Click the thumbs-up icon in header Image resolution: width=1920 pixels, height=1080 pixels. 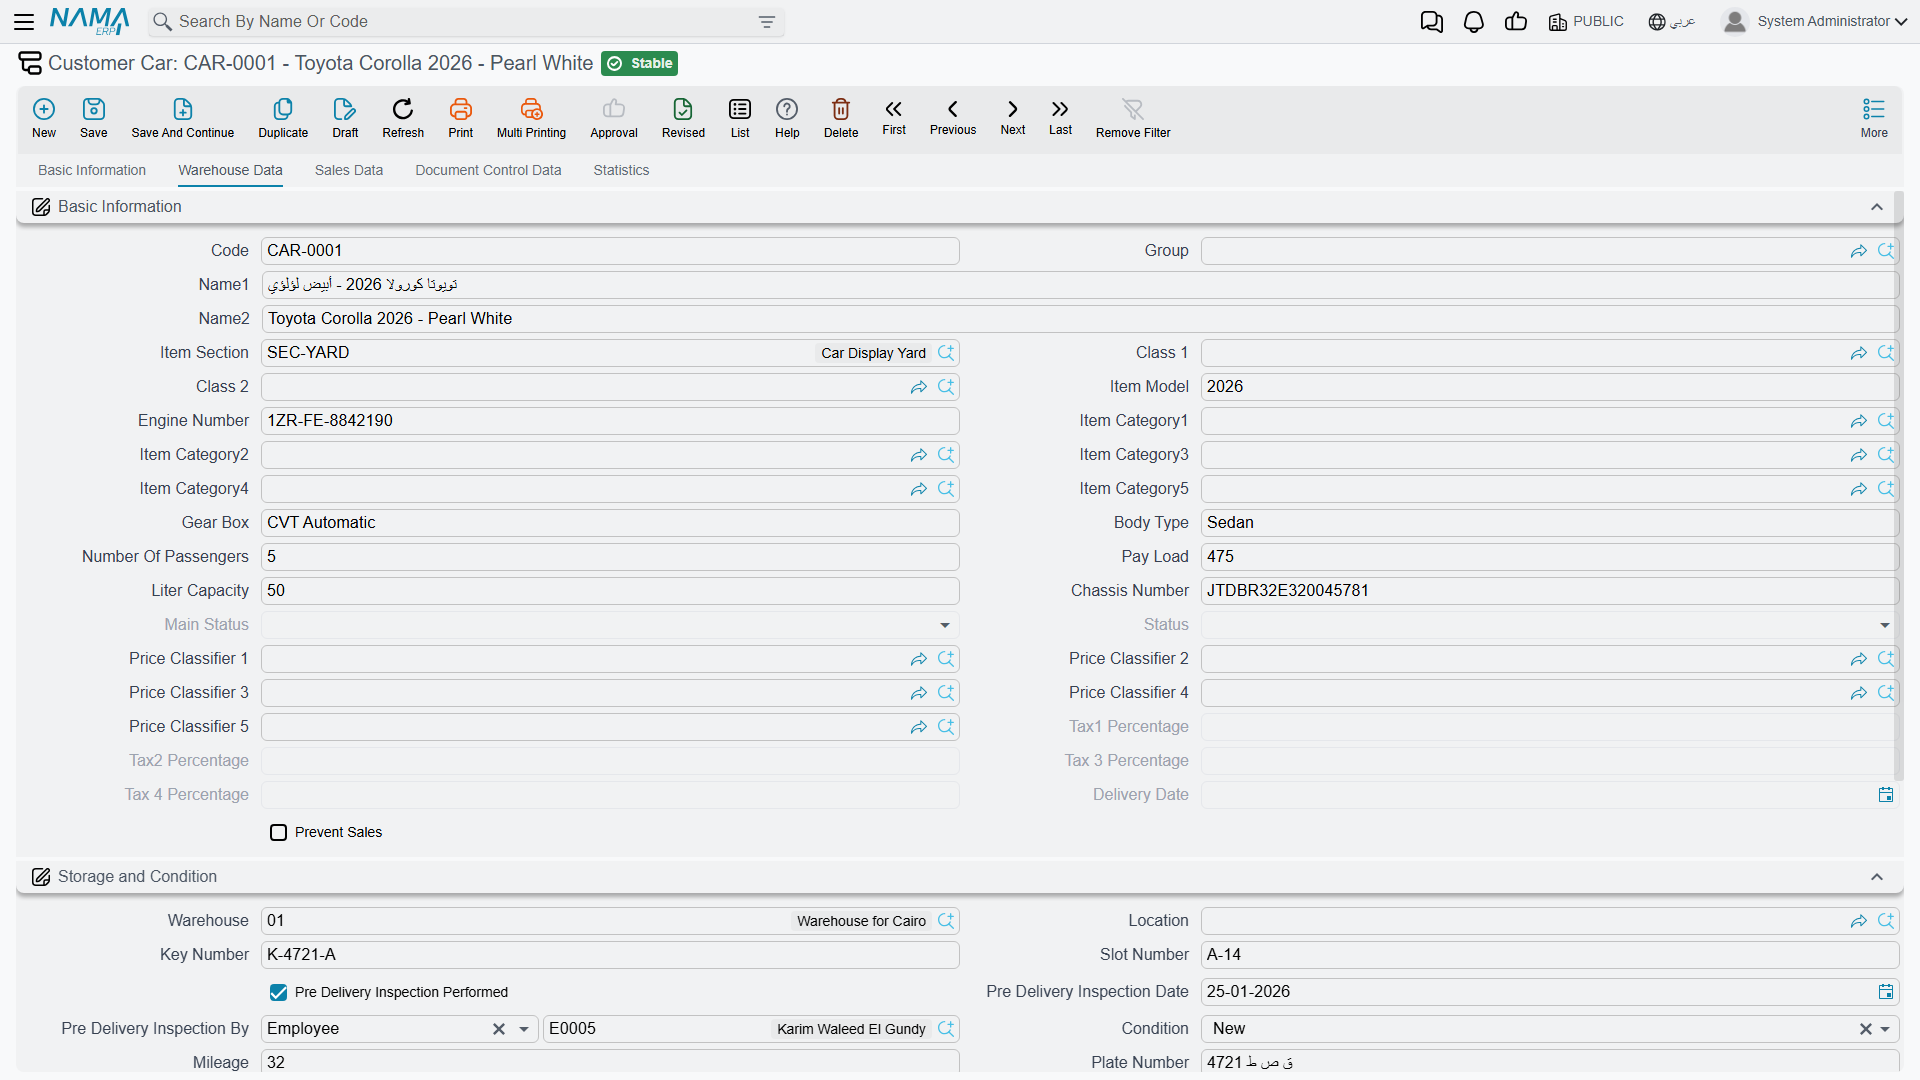(1516, 21)
